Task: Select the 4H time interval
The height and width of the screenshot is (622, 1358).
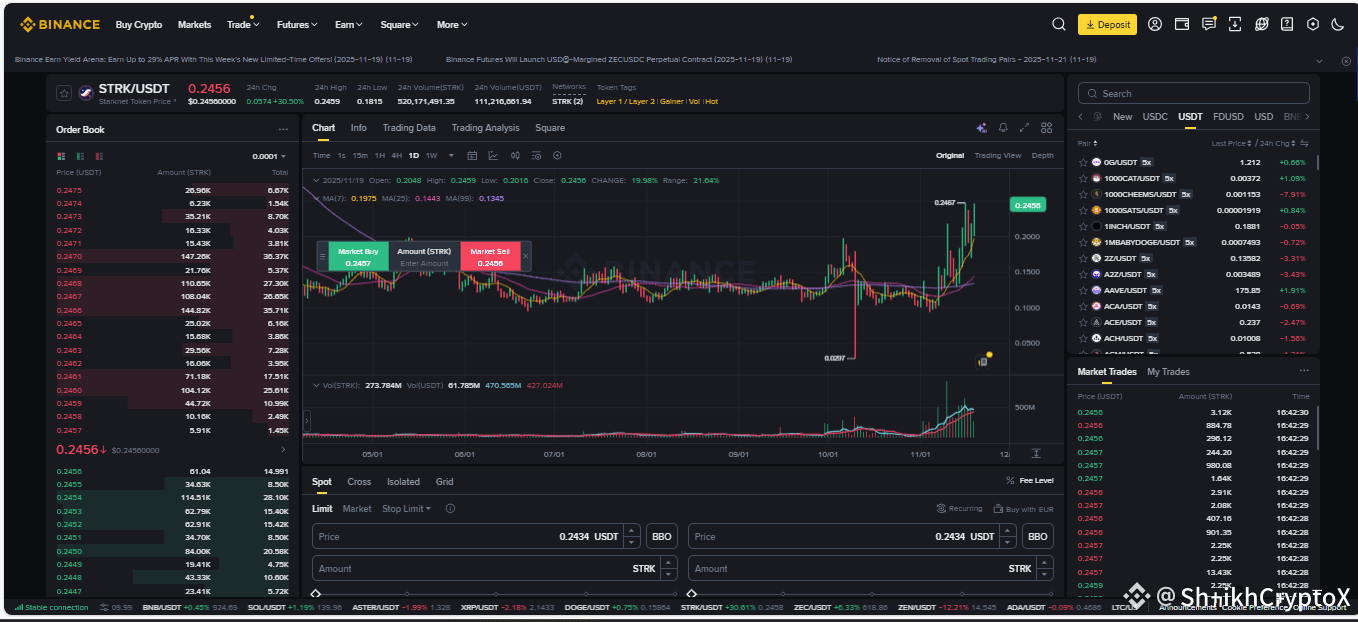Action: 397,155
